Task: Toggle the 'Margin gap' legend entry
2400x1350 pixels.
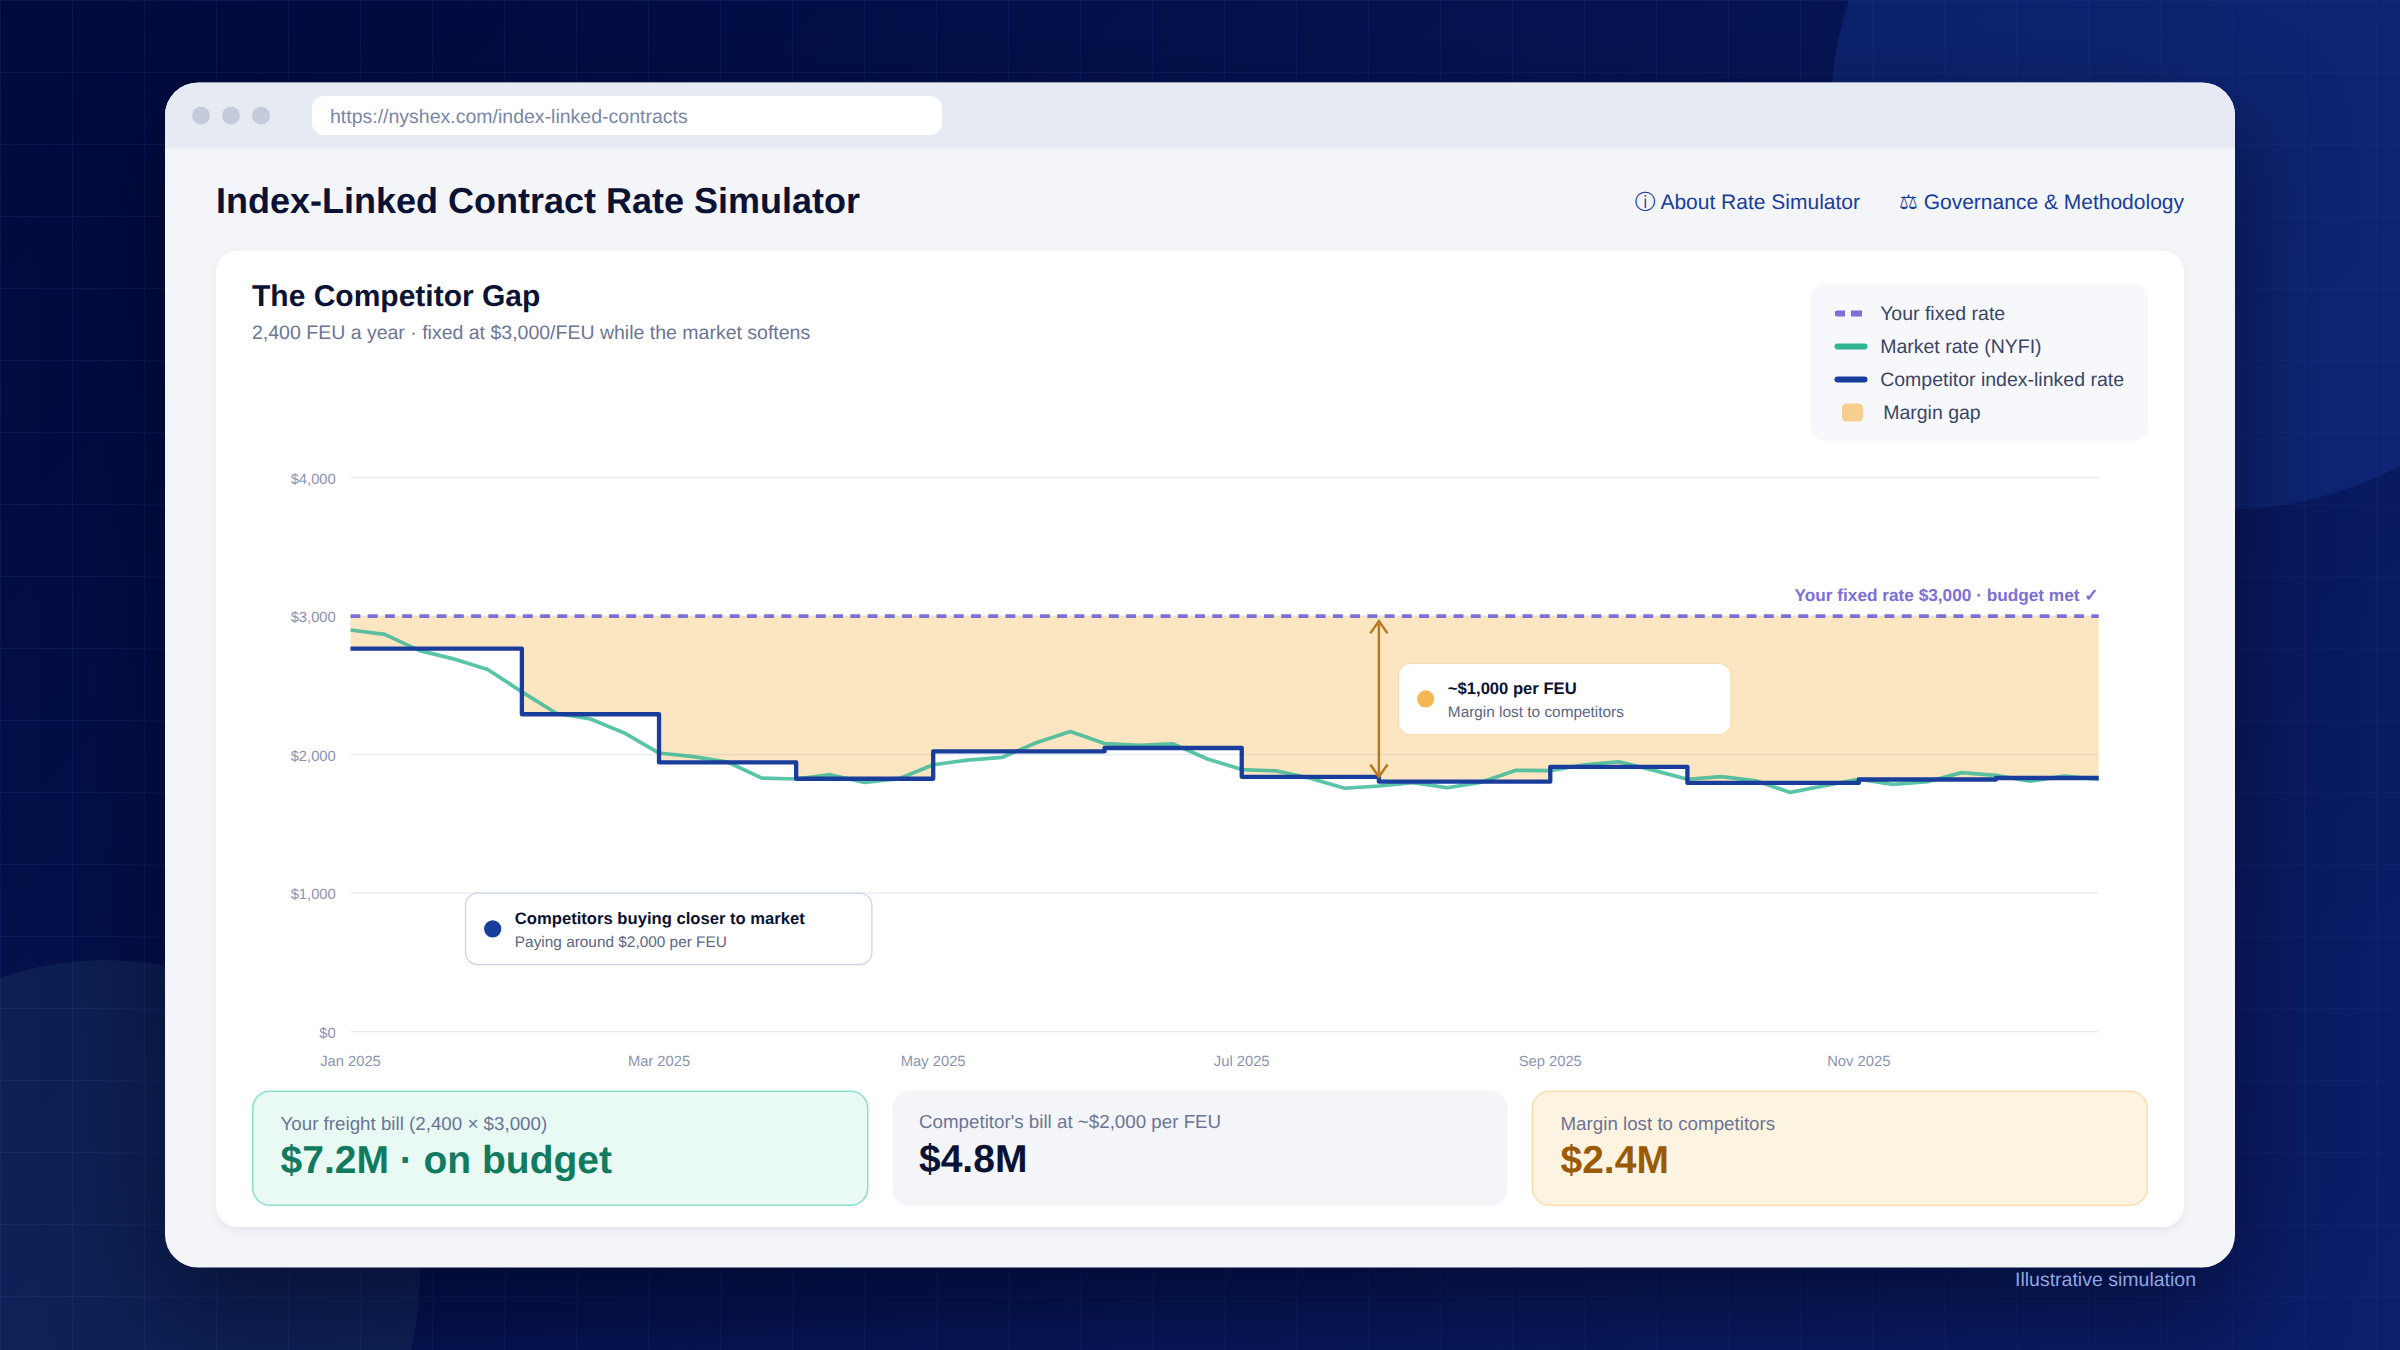Action: pyautogui.click(x=1910, y=412)
